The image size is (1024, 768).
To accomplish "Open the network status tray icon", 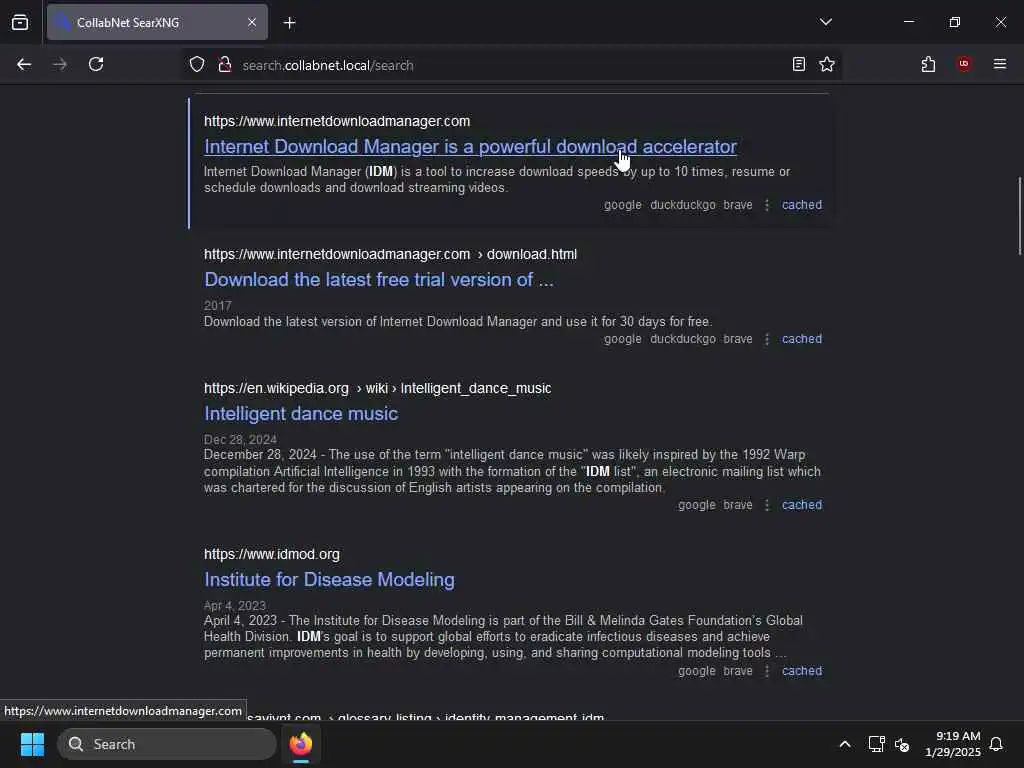I will click(876, 744).
